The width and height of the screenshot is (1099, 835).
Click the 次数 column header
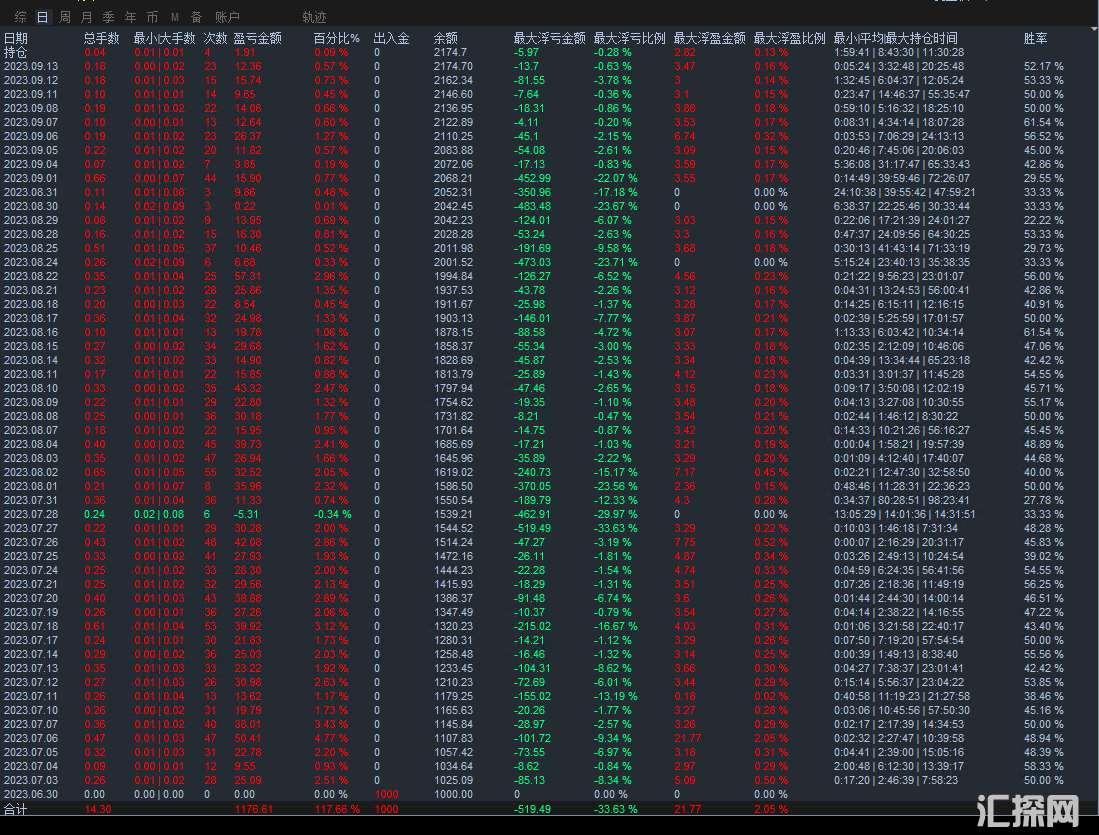[x=215, y=38]
